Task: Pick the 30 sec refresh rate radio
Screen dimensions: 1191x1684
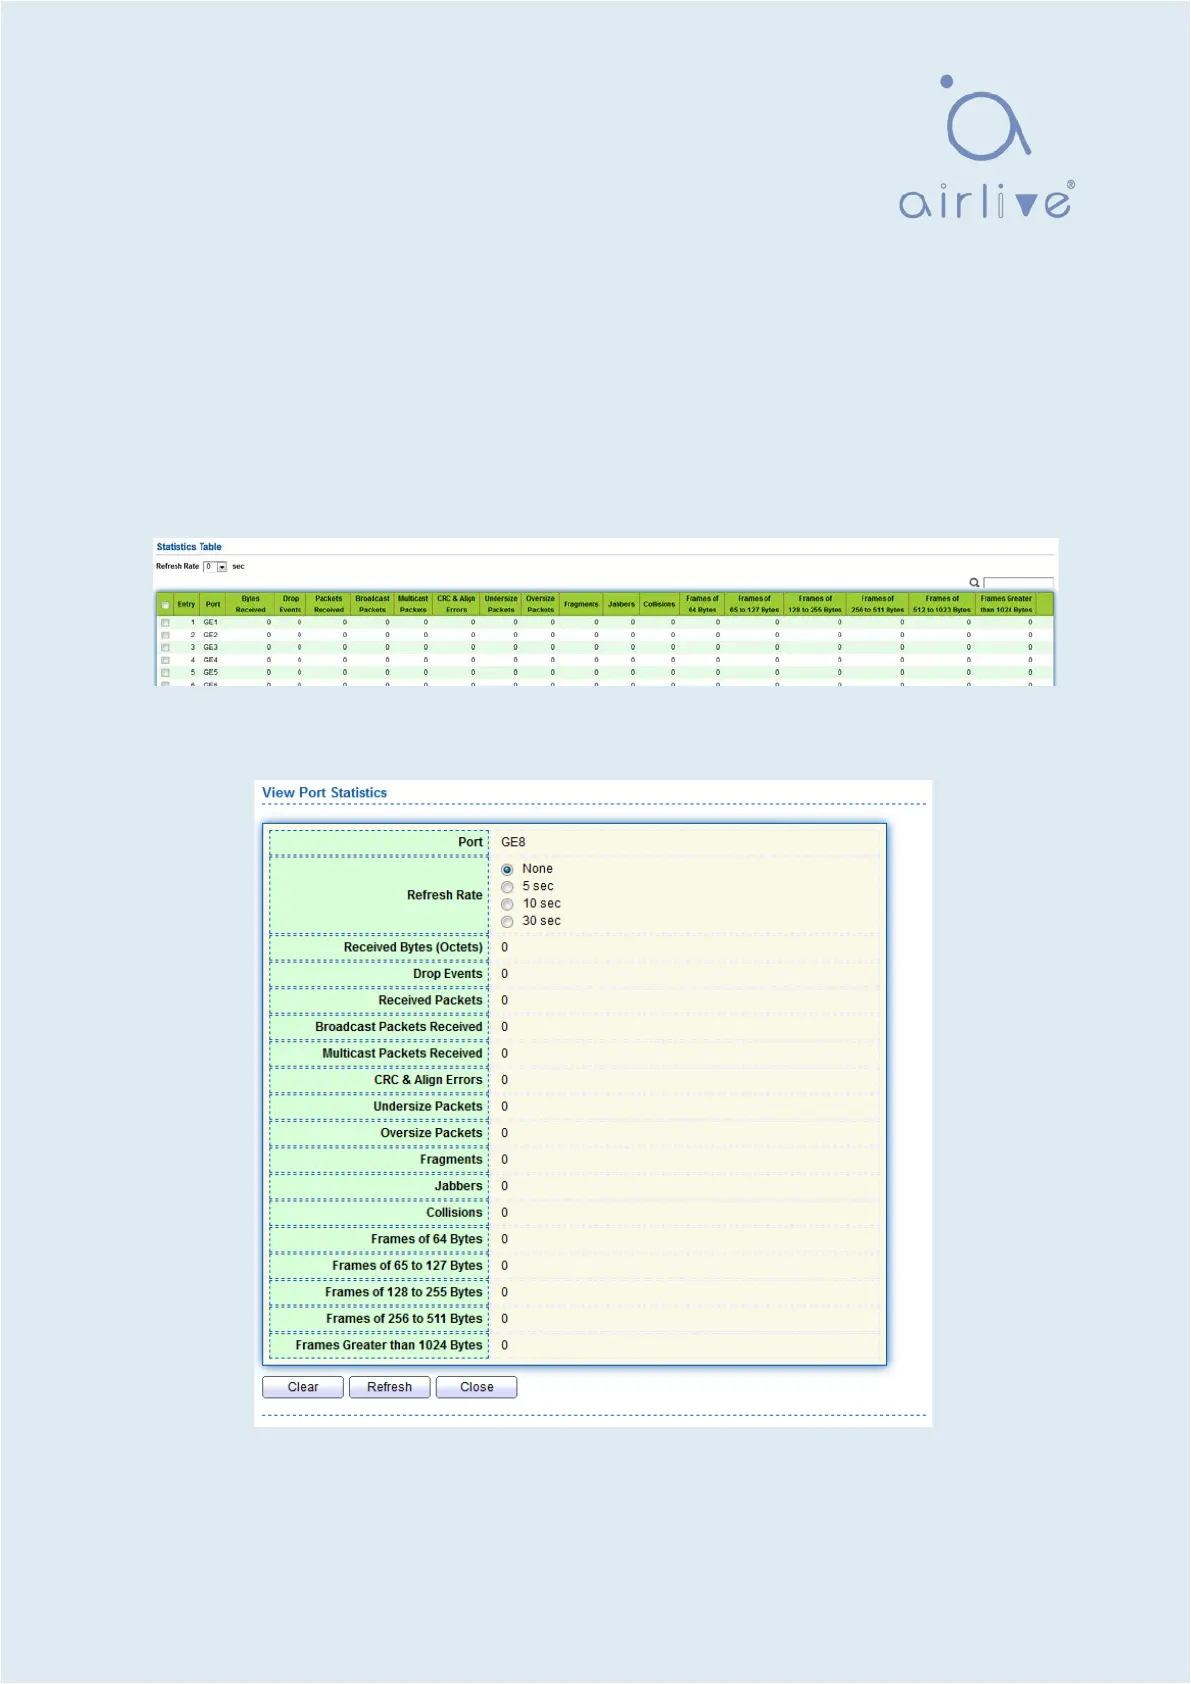Action: pyautogui.click(x=508, y=922)
